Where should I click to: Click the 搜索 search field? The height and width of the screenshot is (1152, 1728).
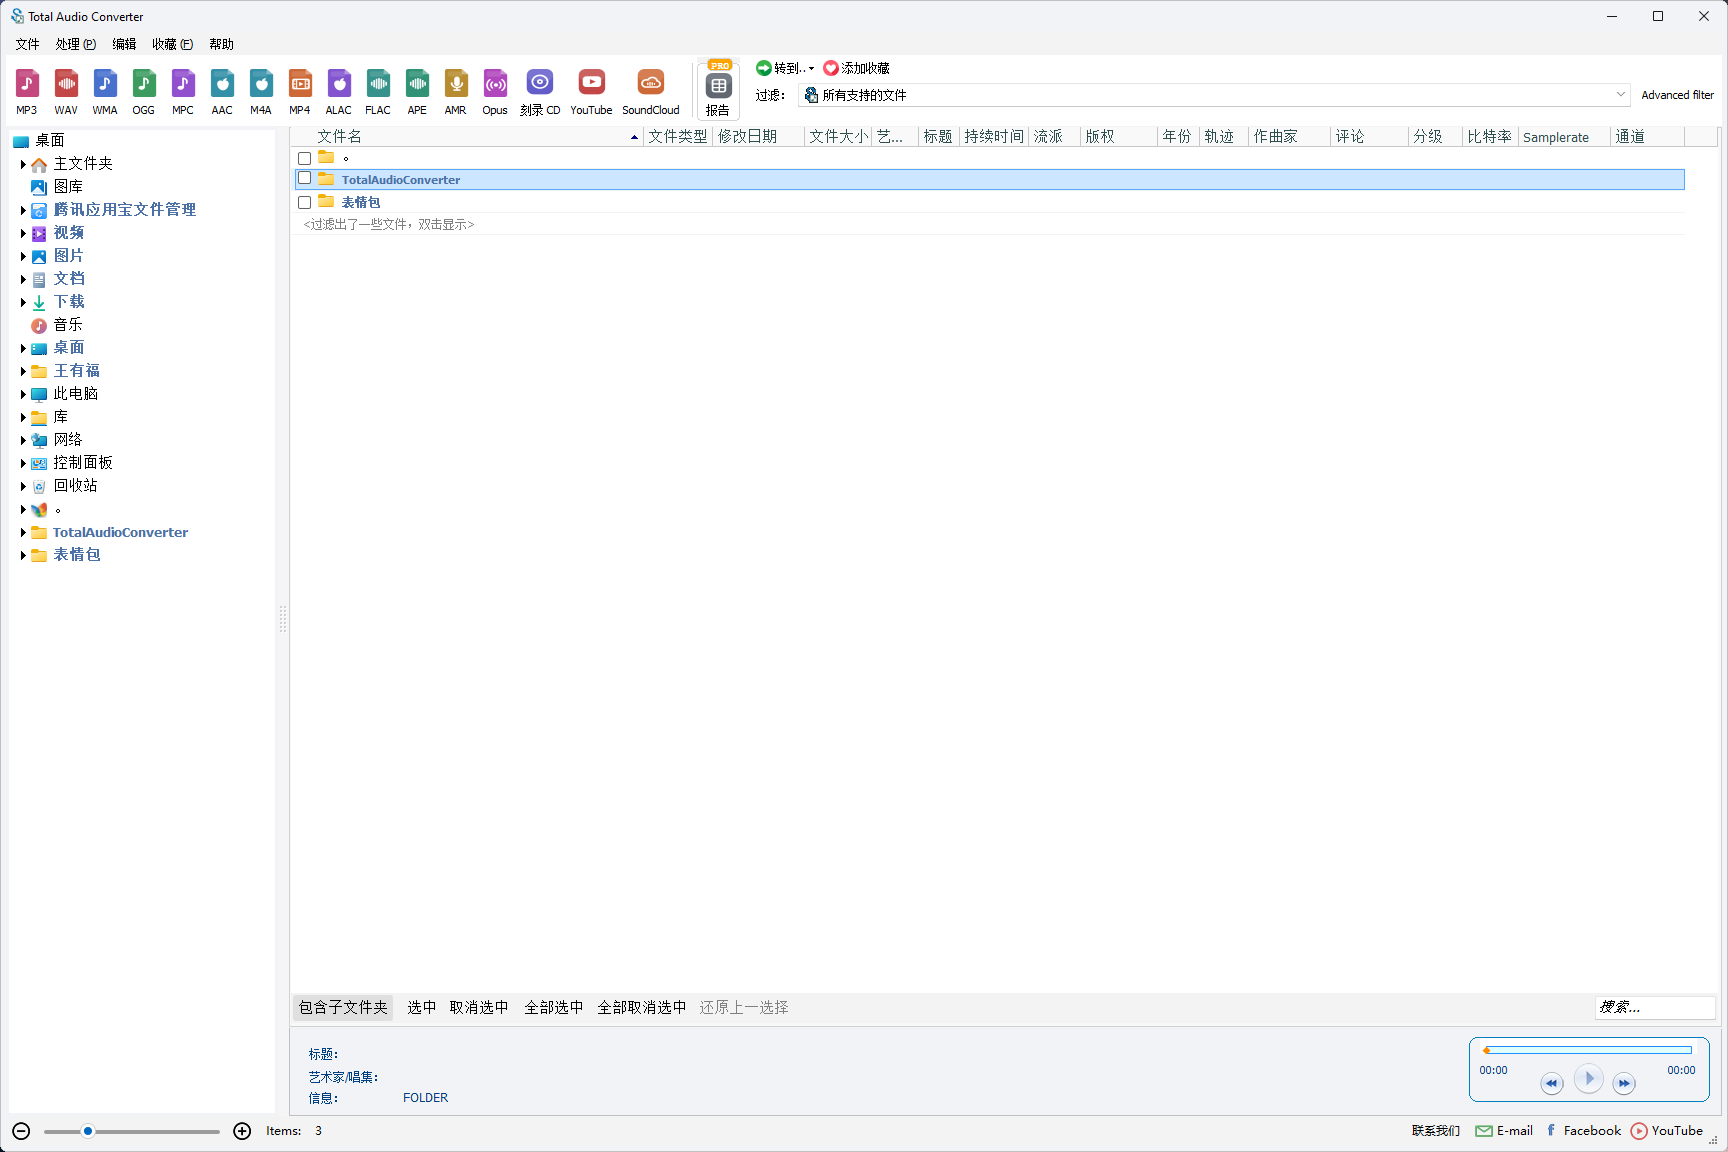click(x=1655, y=1007)
